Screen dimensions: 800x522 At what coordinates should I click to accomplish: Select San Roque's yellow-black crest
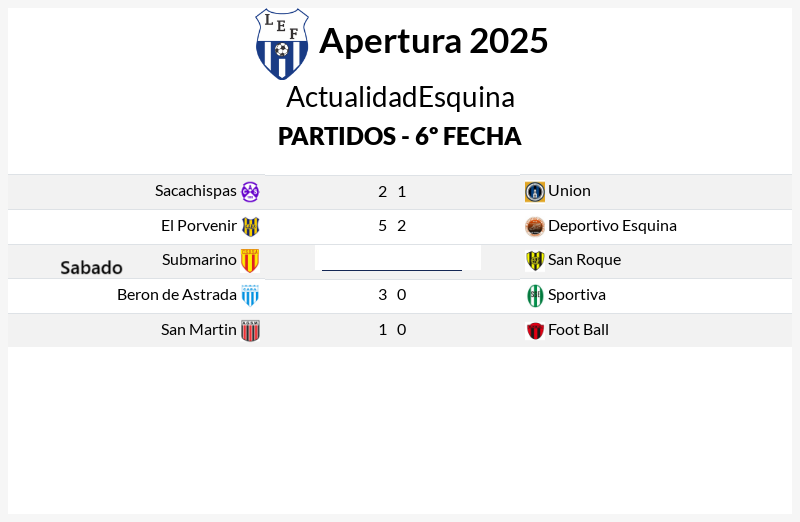point(535,261)
